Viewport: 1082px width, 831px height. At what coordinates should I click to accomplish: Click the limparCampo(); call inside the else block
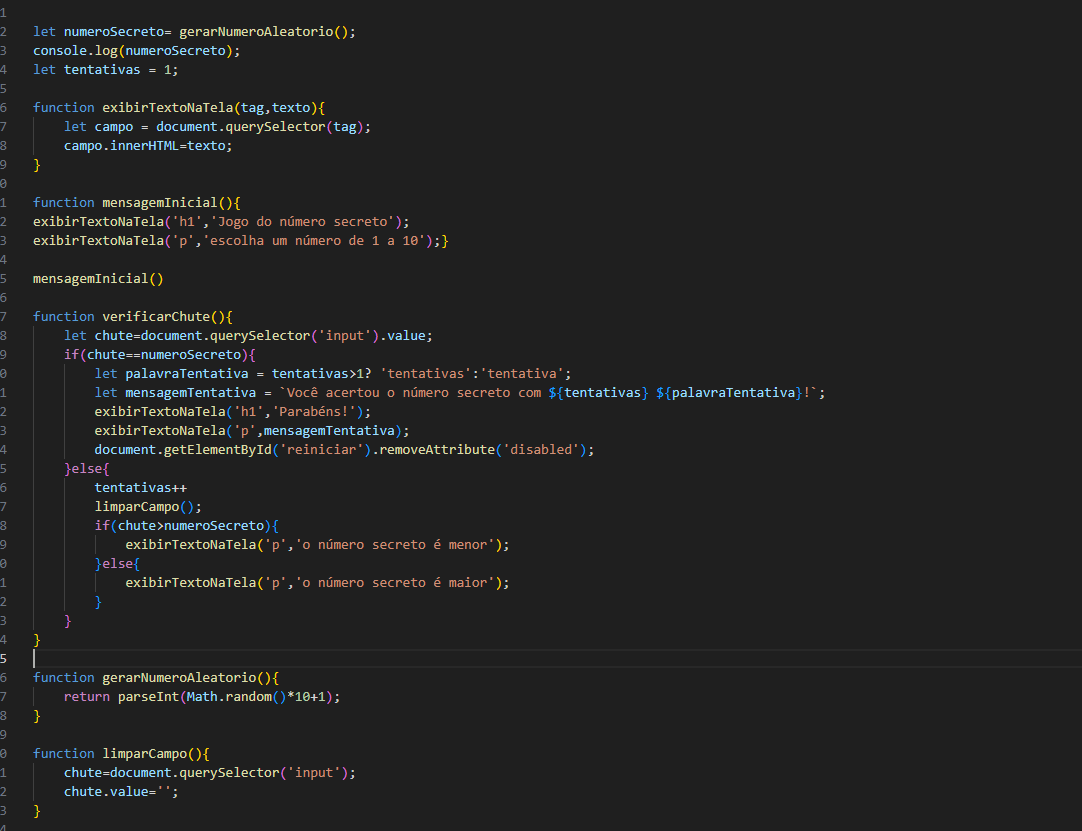click(148, 507)
